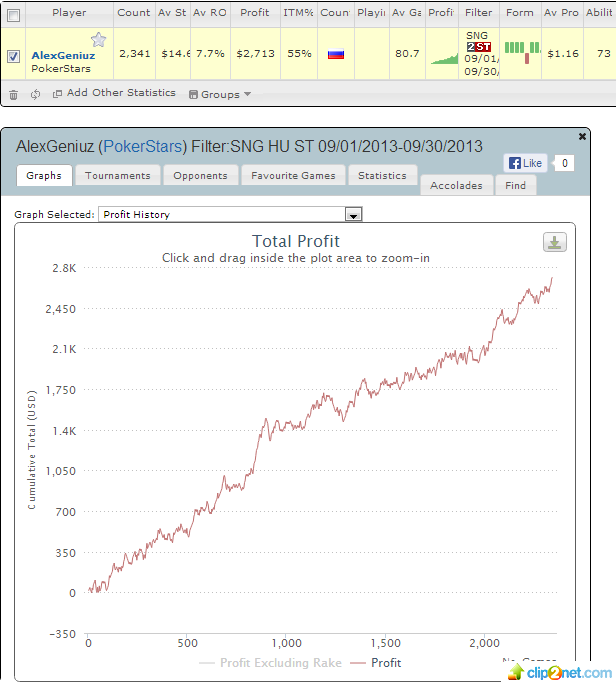Click the 73 ability cell
Viewport: 616px width, 683px height.
click(603, 54)
